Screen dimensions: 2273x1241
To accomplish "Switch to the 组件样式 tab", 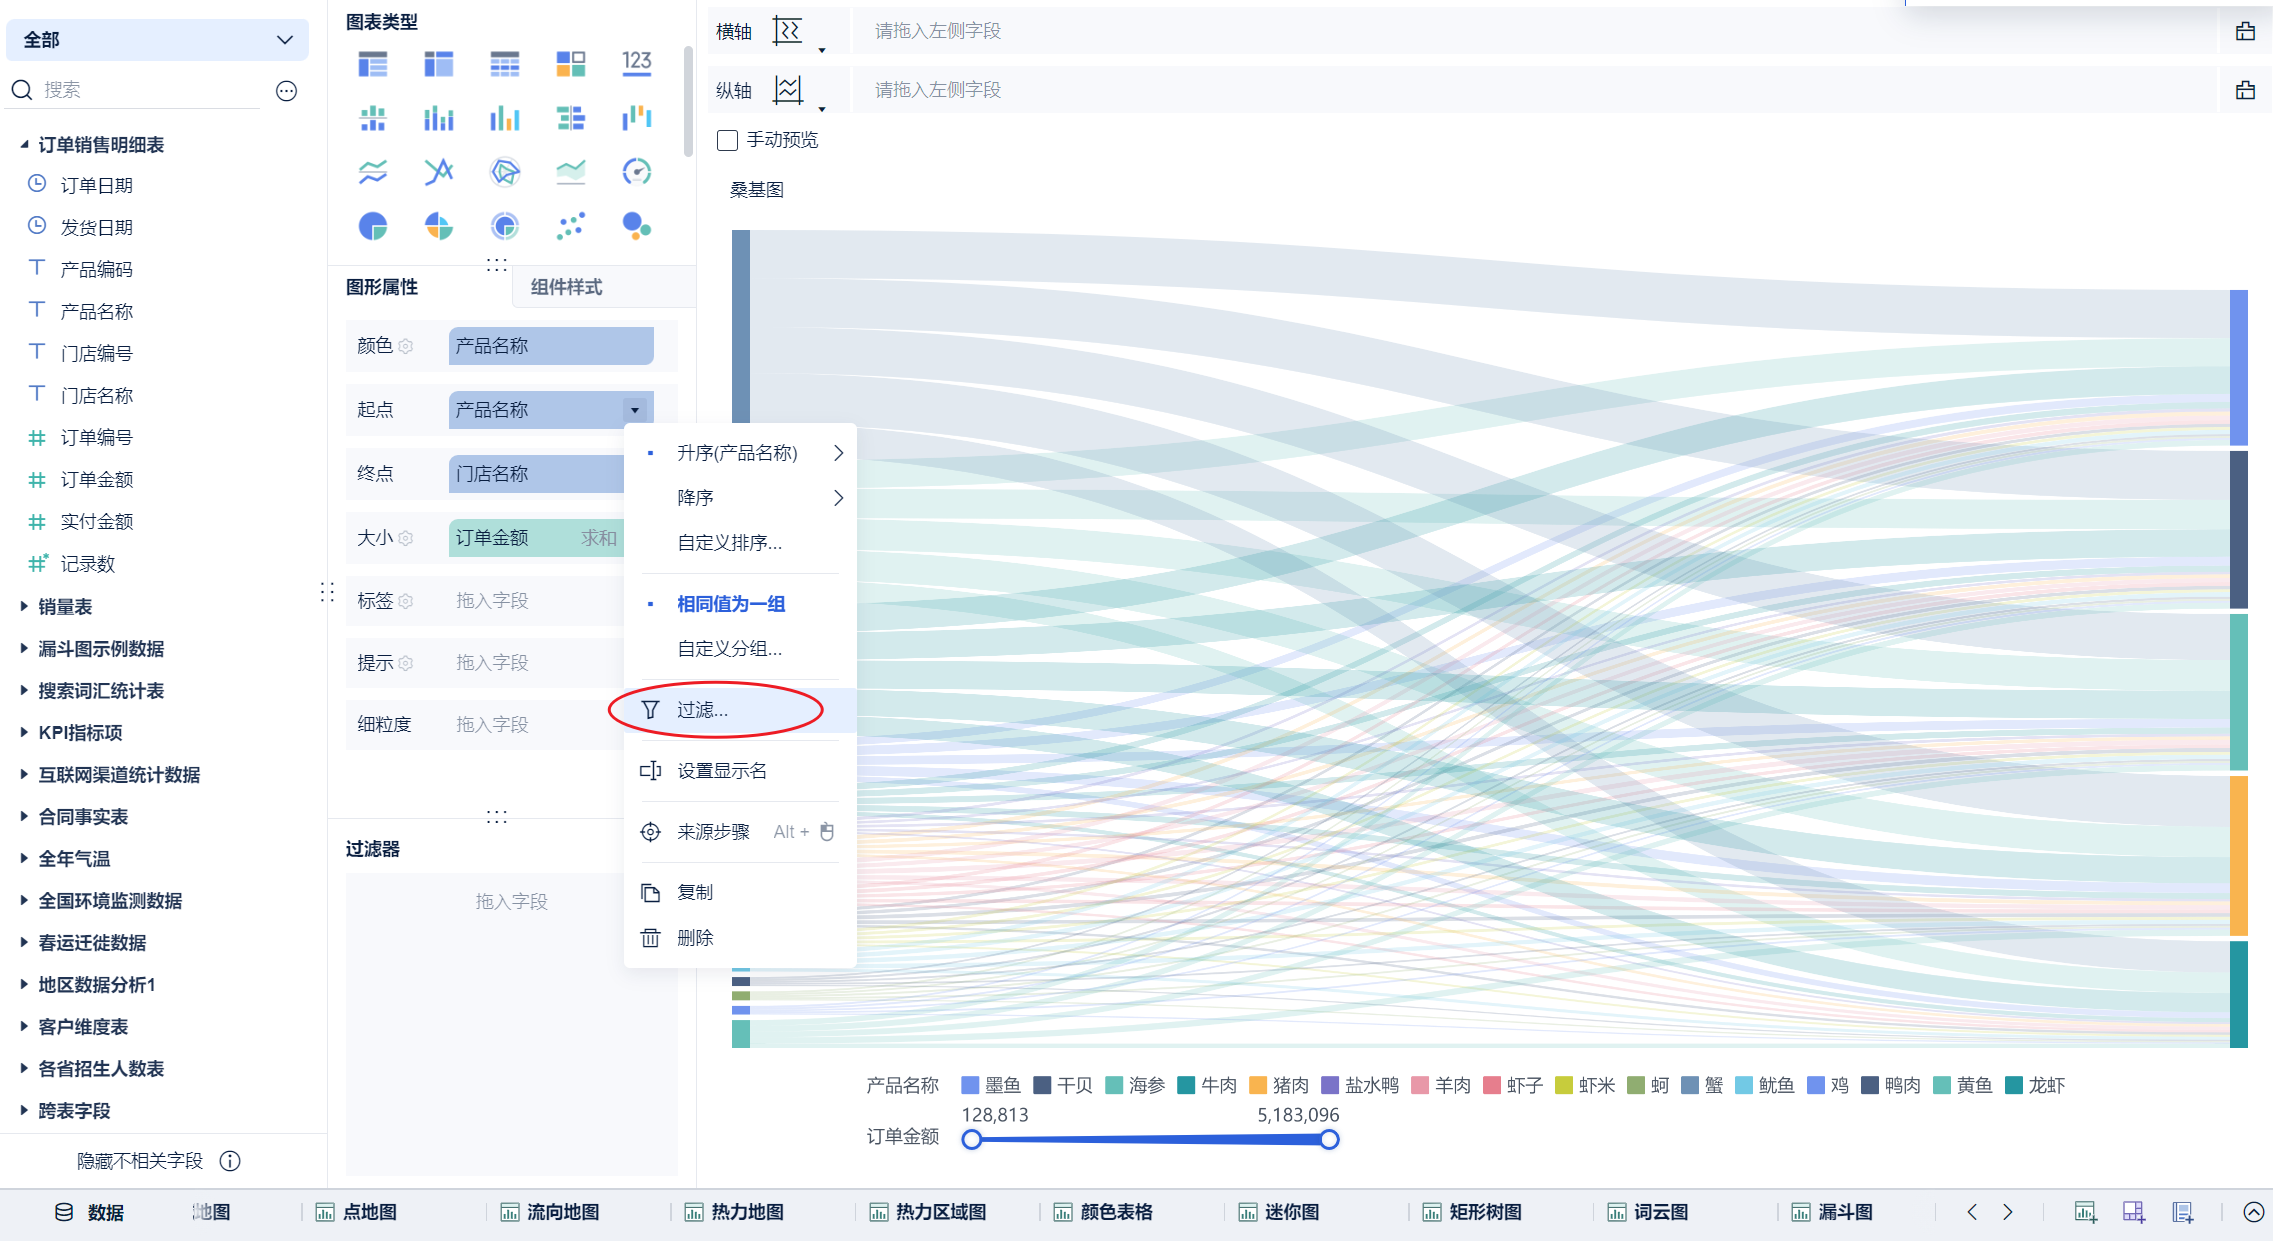I will (x=566, y=287).
